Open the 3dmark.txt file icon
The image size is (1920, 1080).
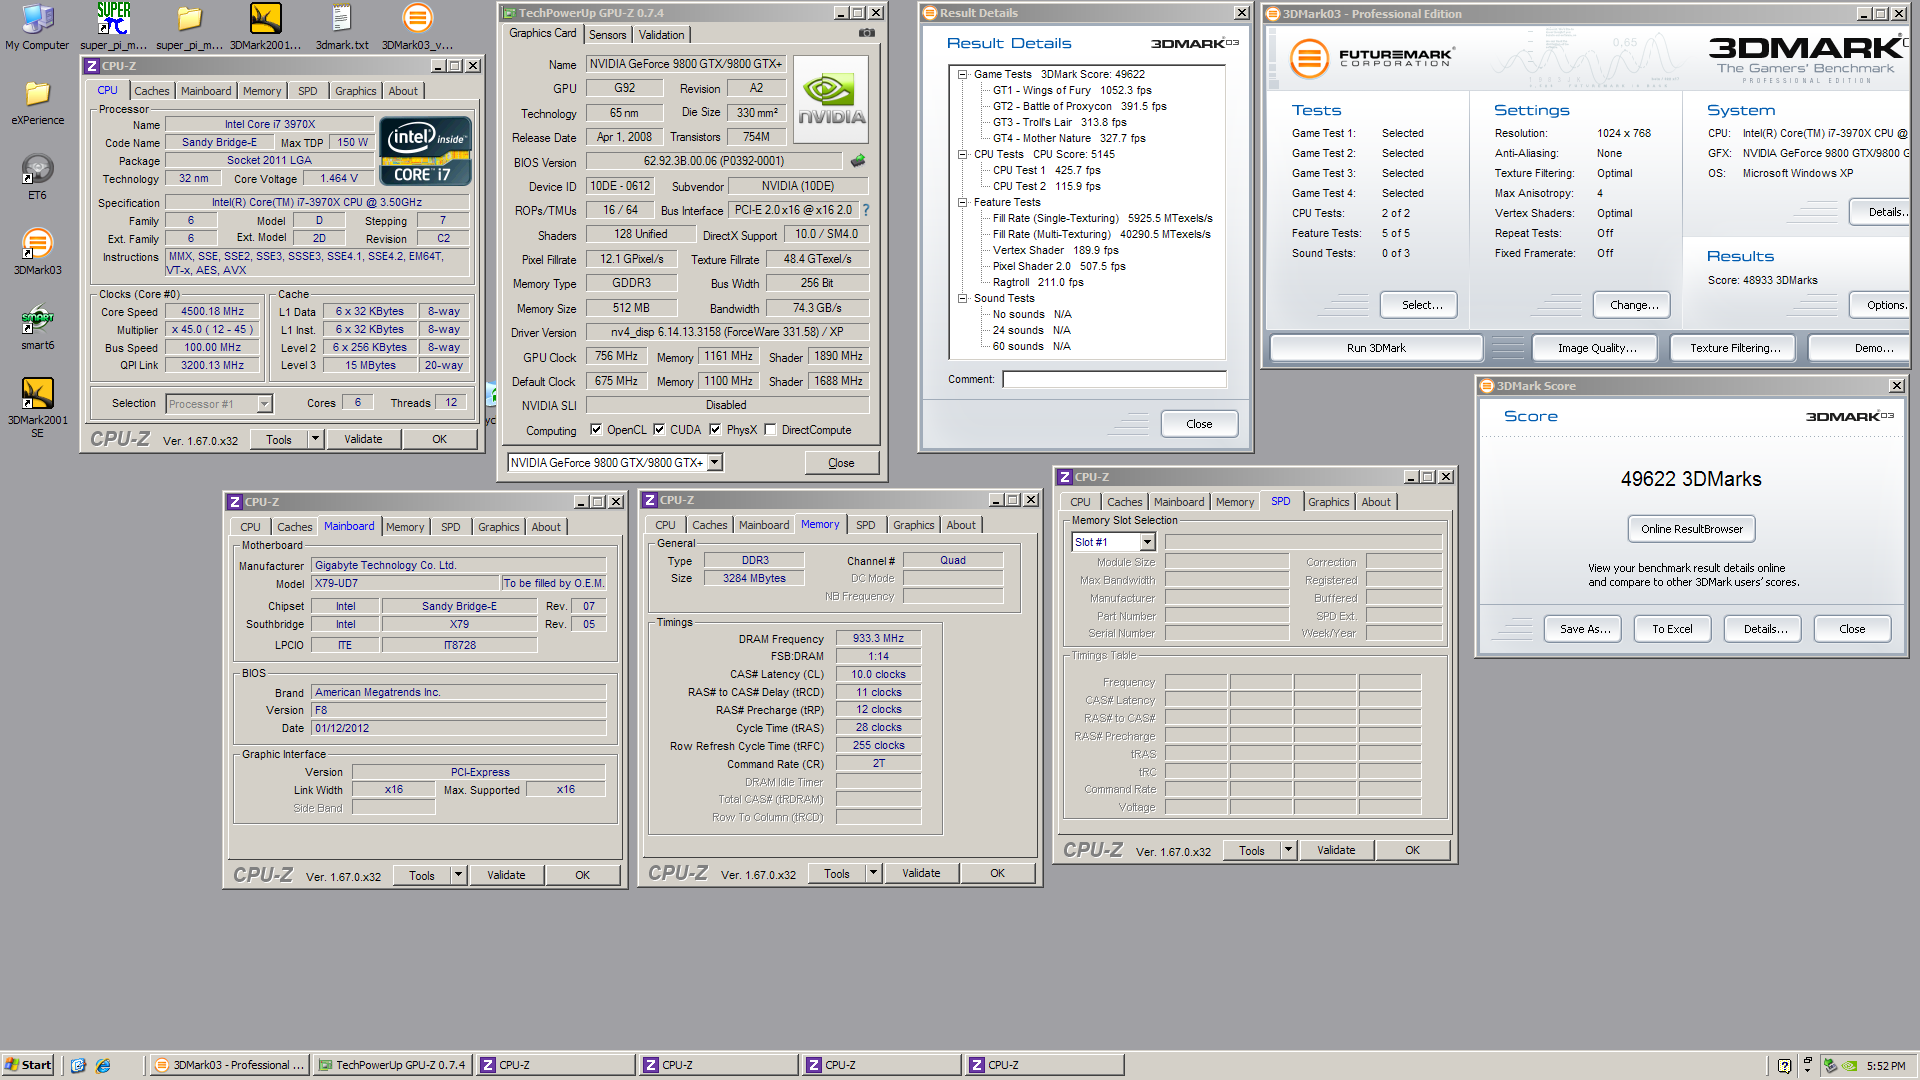coord(341,26)
